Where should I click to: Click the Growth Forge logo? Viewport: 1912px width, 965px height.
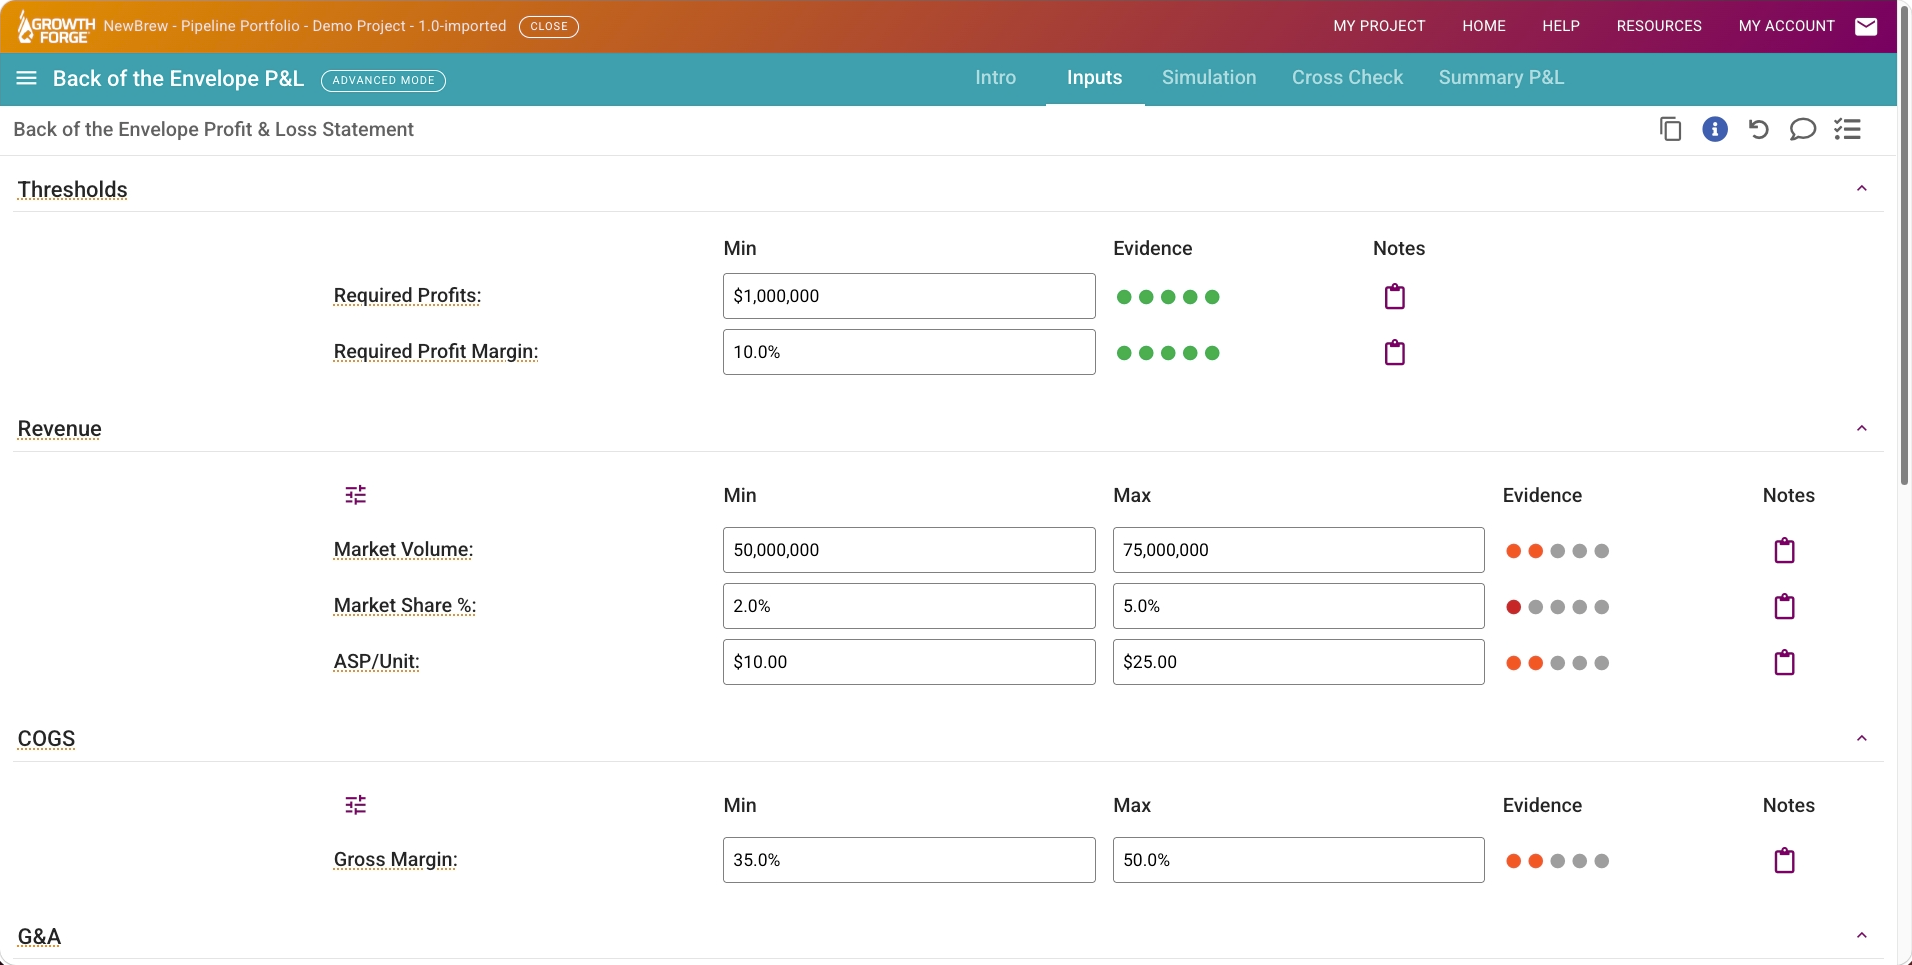[x=56, y=27]
